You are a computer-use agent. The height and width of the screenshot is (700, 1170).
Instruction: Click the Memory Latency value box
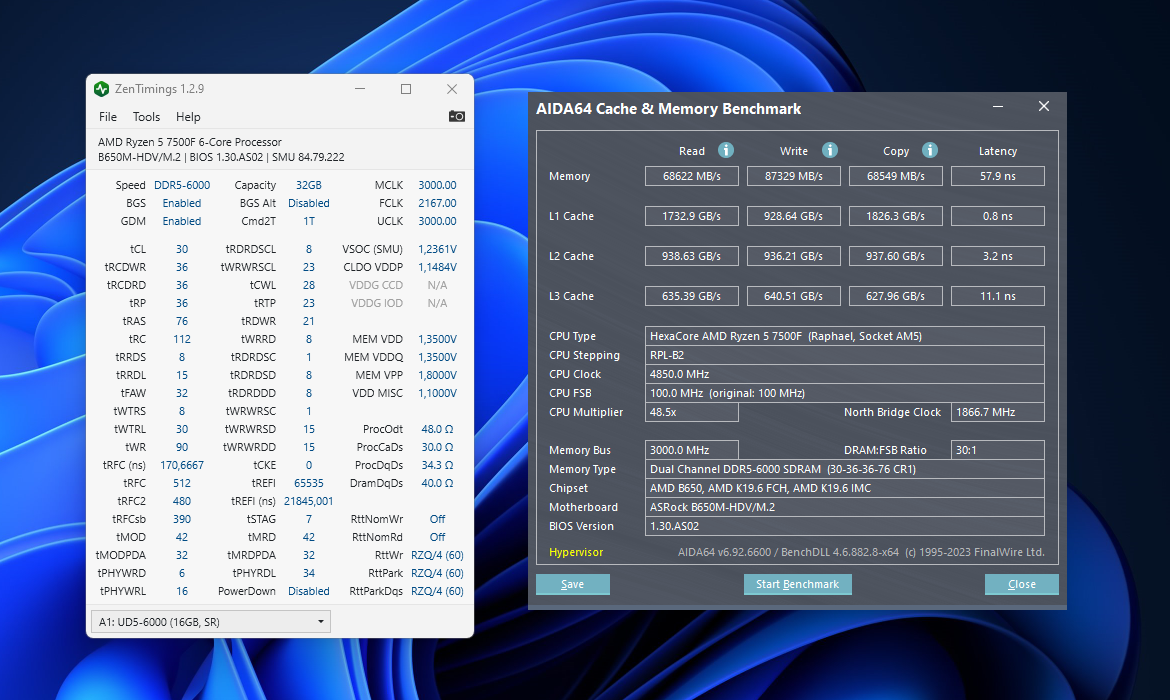coord(997,176)
